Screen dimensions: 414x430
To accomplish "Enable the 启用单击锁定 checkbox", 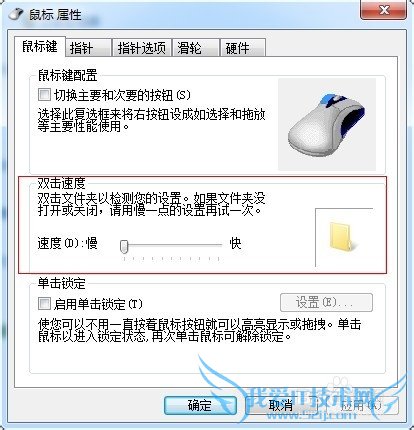I will click(x=44, y=304).
